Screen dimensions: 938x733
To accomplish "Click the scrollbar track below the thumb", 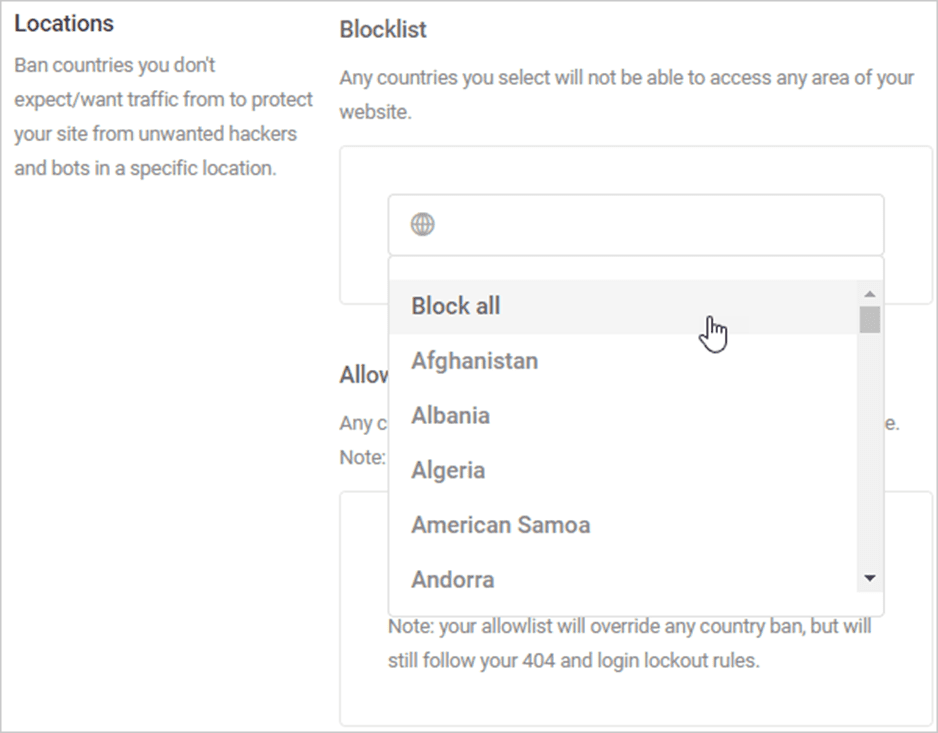I will [870, 449].
